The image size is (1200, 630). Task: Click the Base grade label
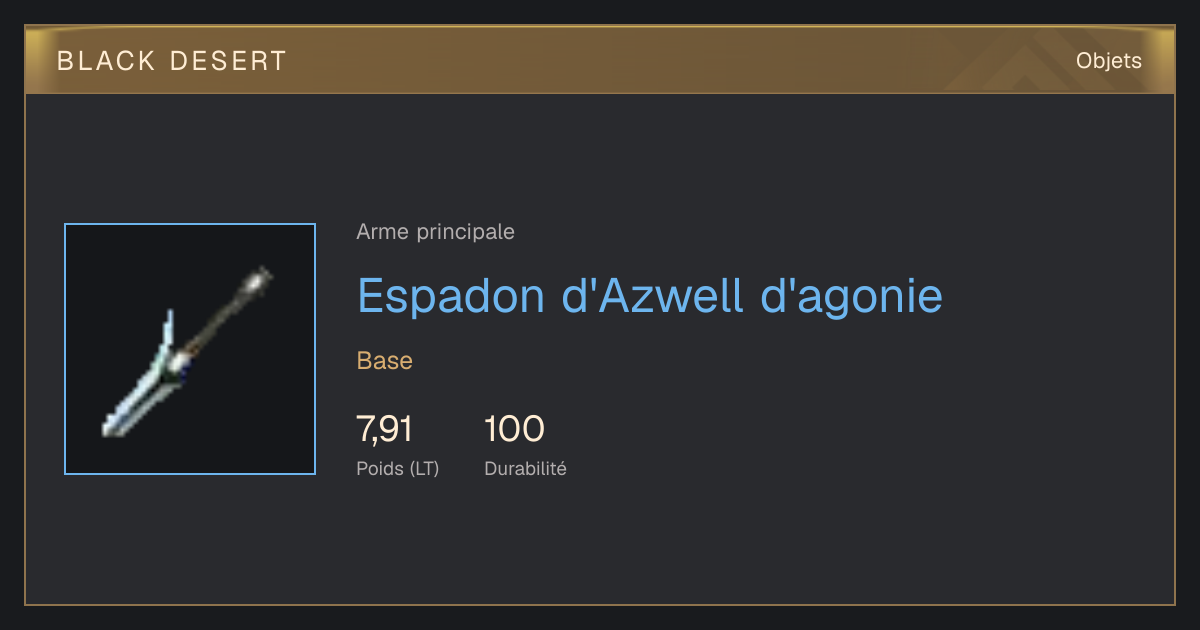(x=385, y=361)
